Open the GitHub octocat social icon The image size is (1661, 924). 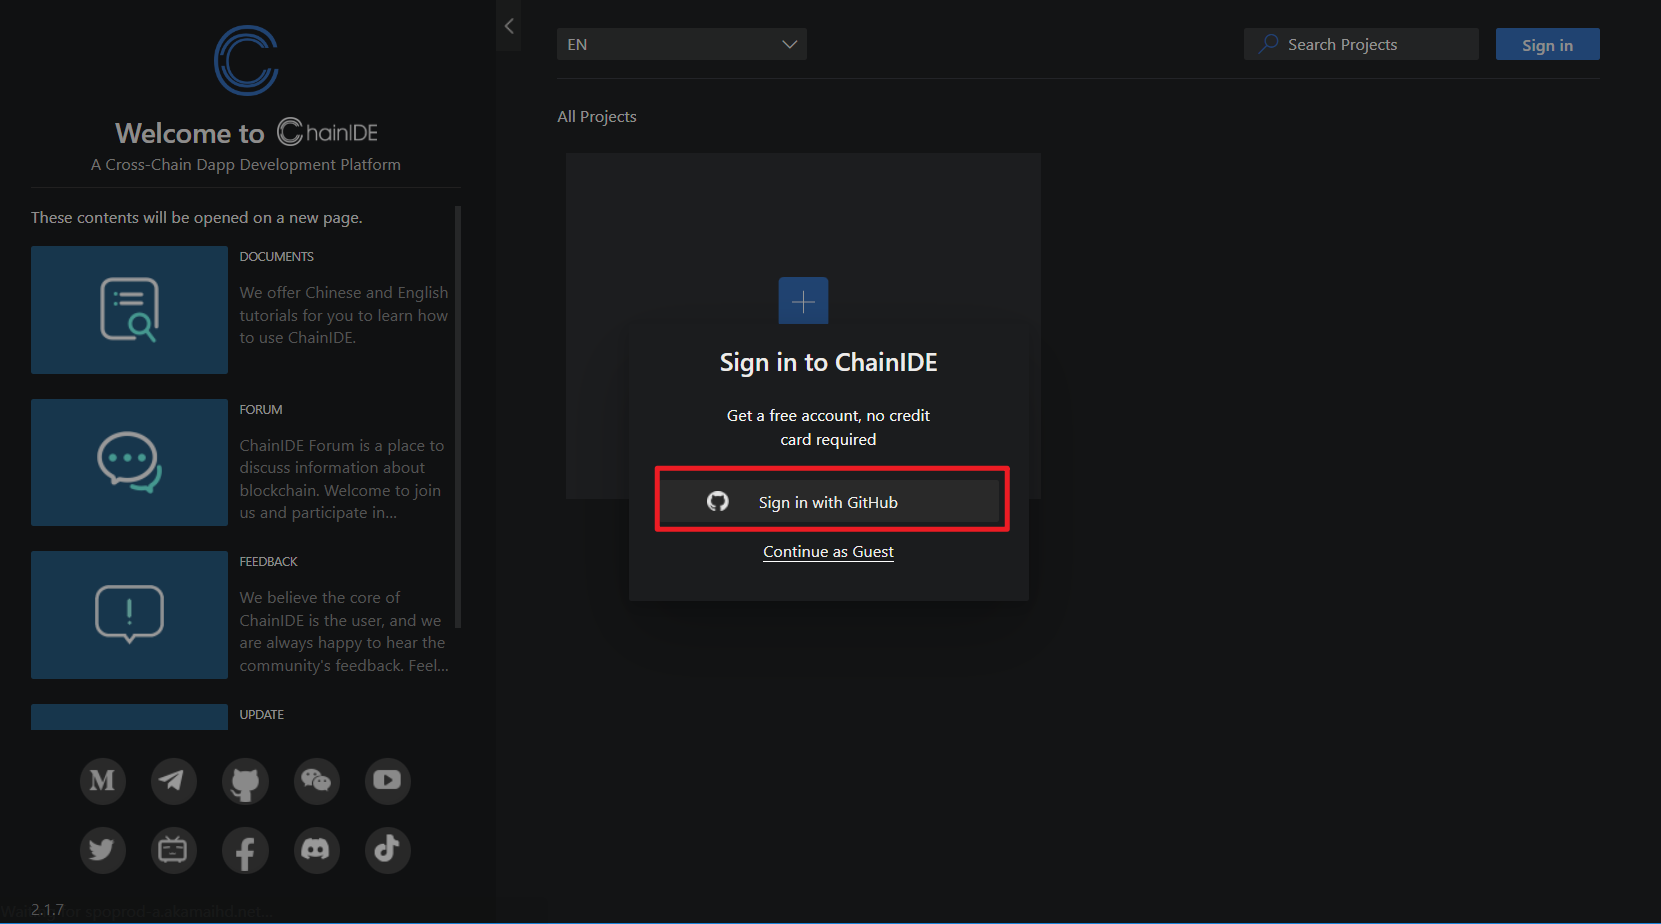pyautogui.click(x=245, y=781)
